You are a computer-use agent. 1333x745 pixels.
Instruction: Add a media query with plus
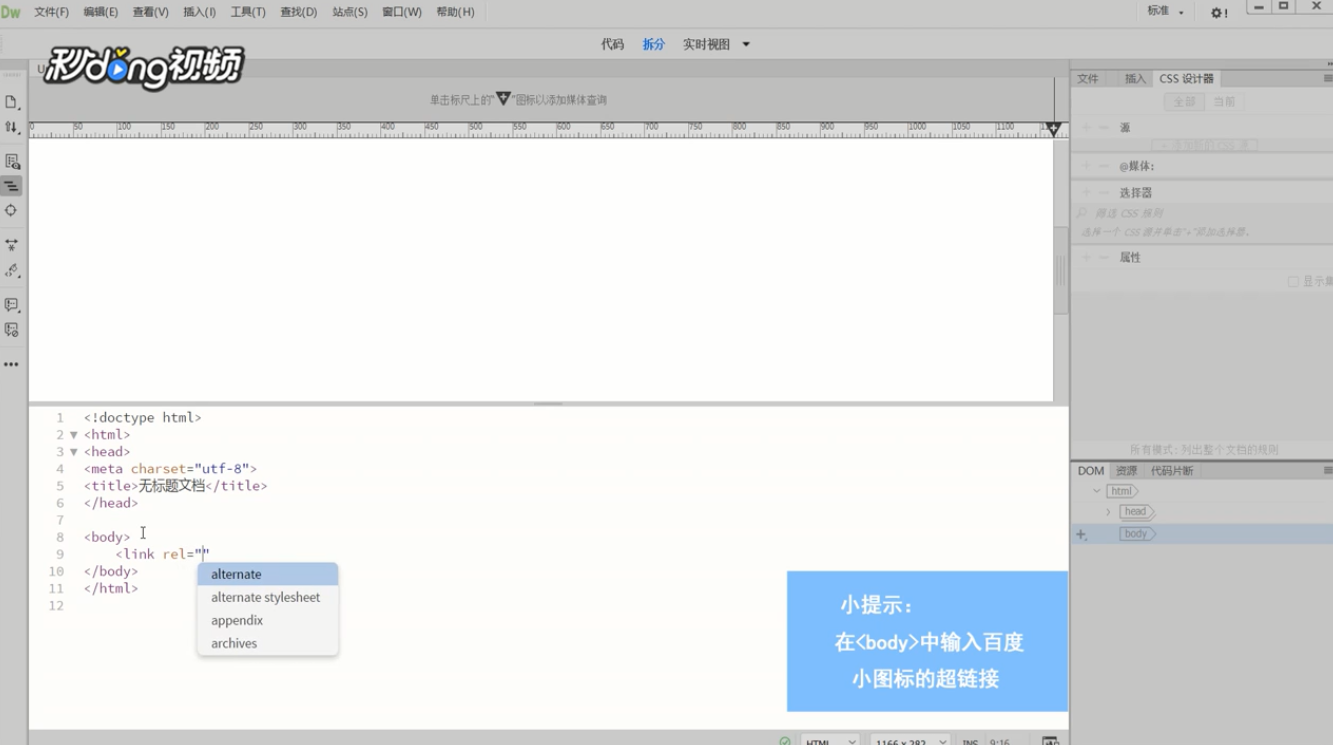point(1087,166)
